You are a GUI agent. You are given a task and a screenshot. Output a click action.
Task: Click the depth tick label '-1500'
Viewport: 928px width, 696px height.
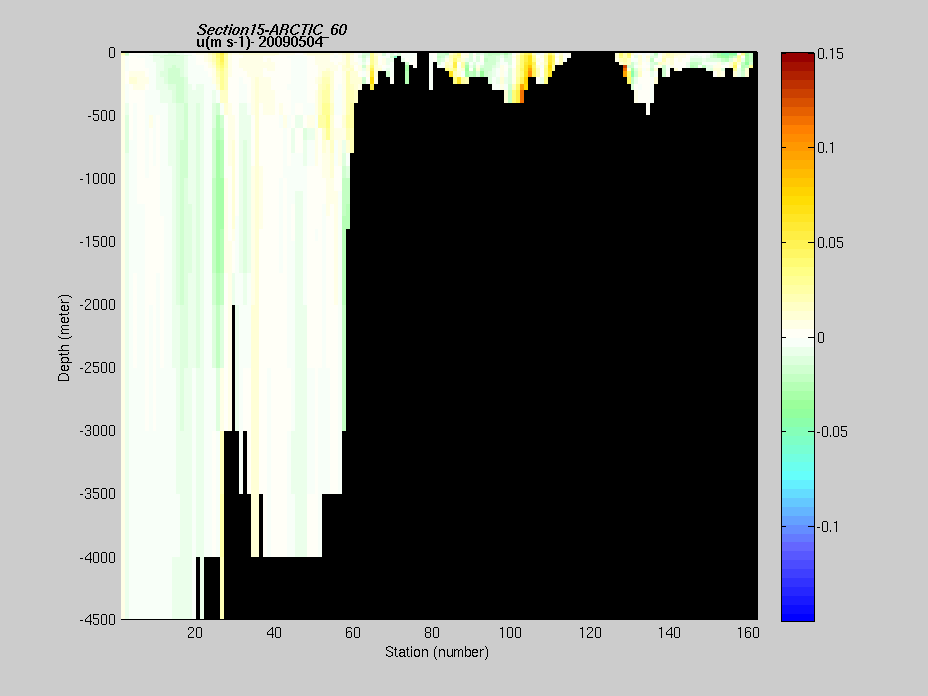pos(98,241)
